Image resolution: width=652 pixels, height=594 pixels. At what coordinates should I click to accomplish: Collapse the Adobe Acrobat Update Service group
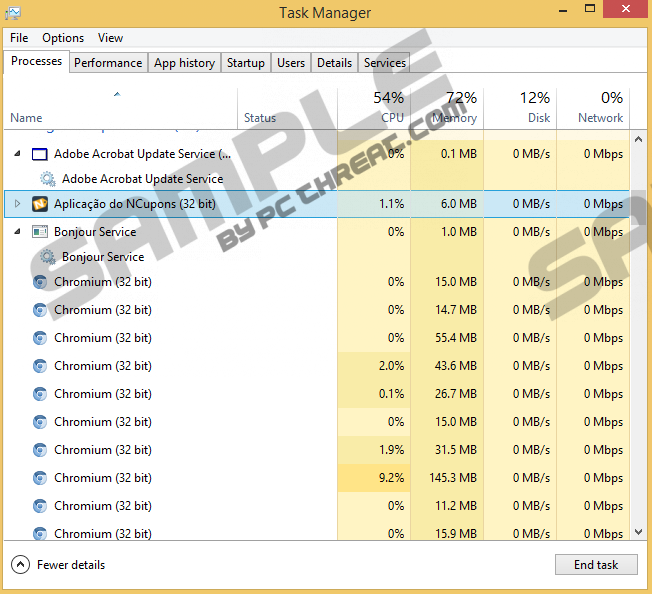point(17,154)
